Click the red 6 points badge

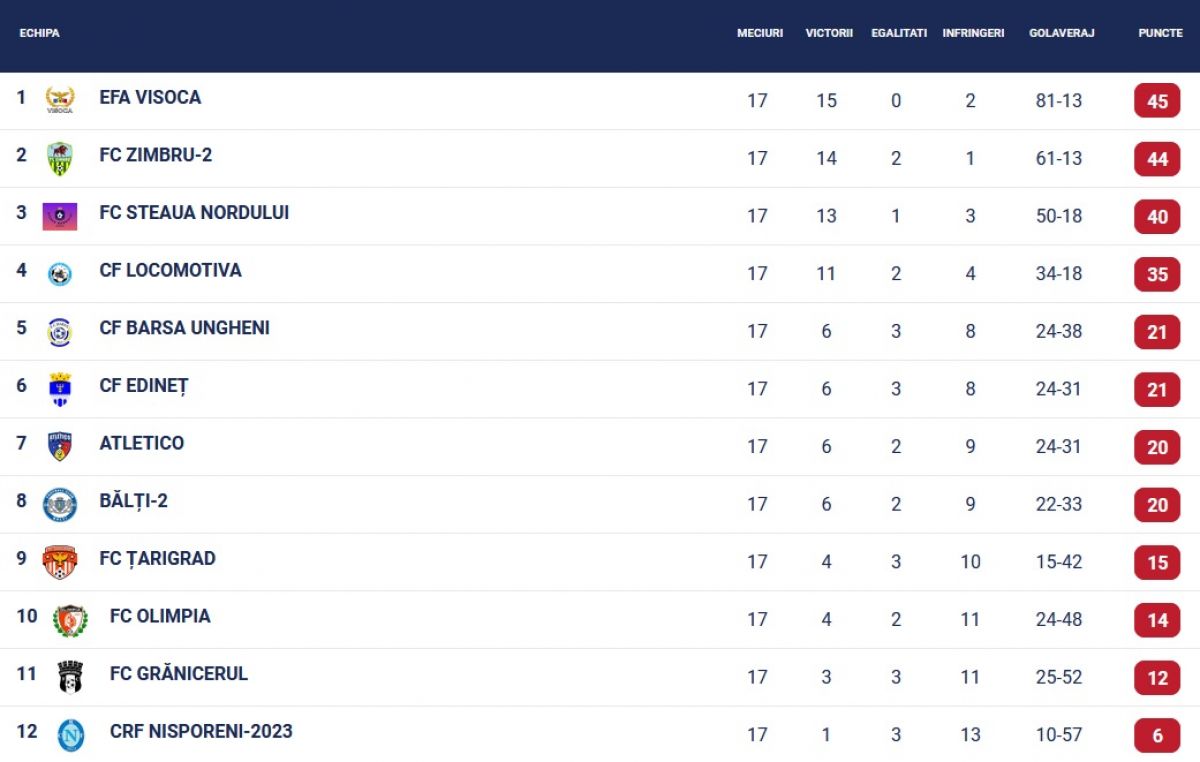coord(1157,736)
